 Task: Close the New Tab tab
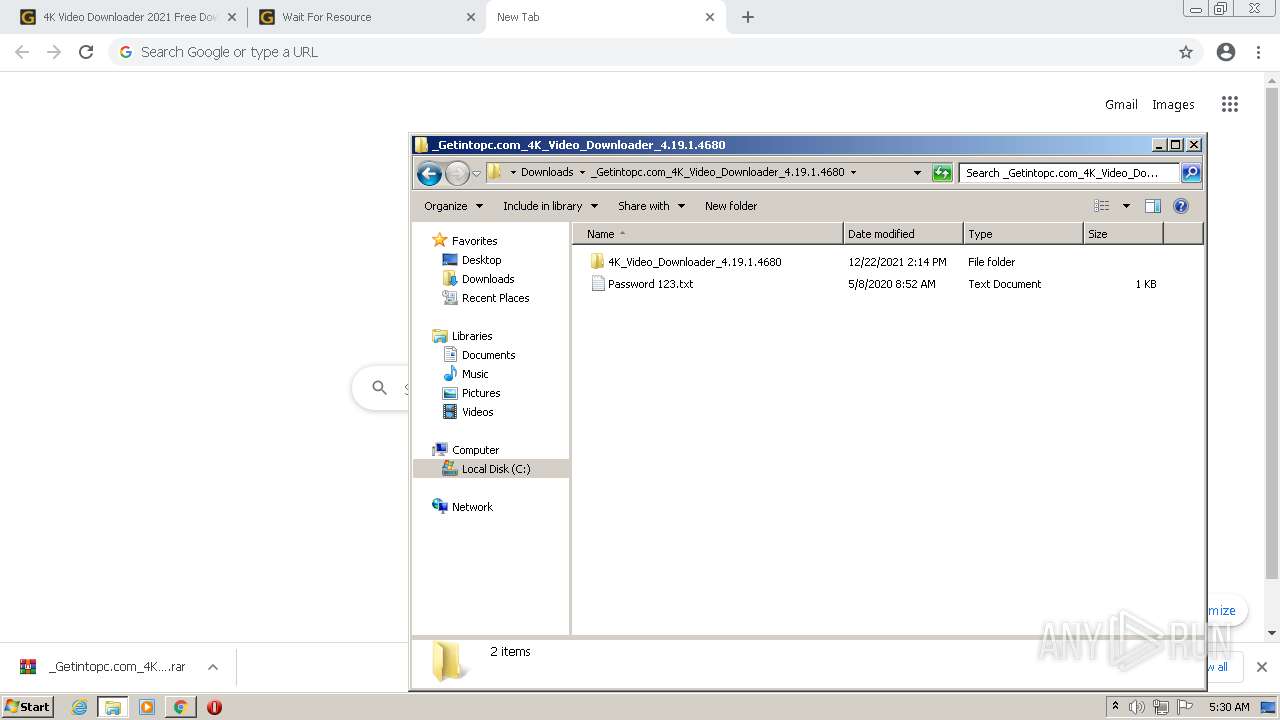pos(710,17)
